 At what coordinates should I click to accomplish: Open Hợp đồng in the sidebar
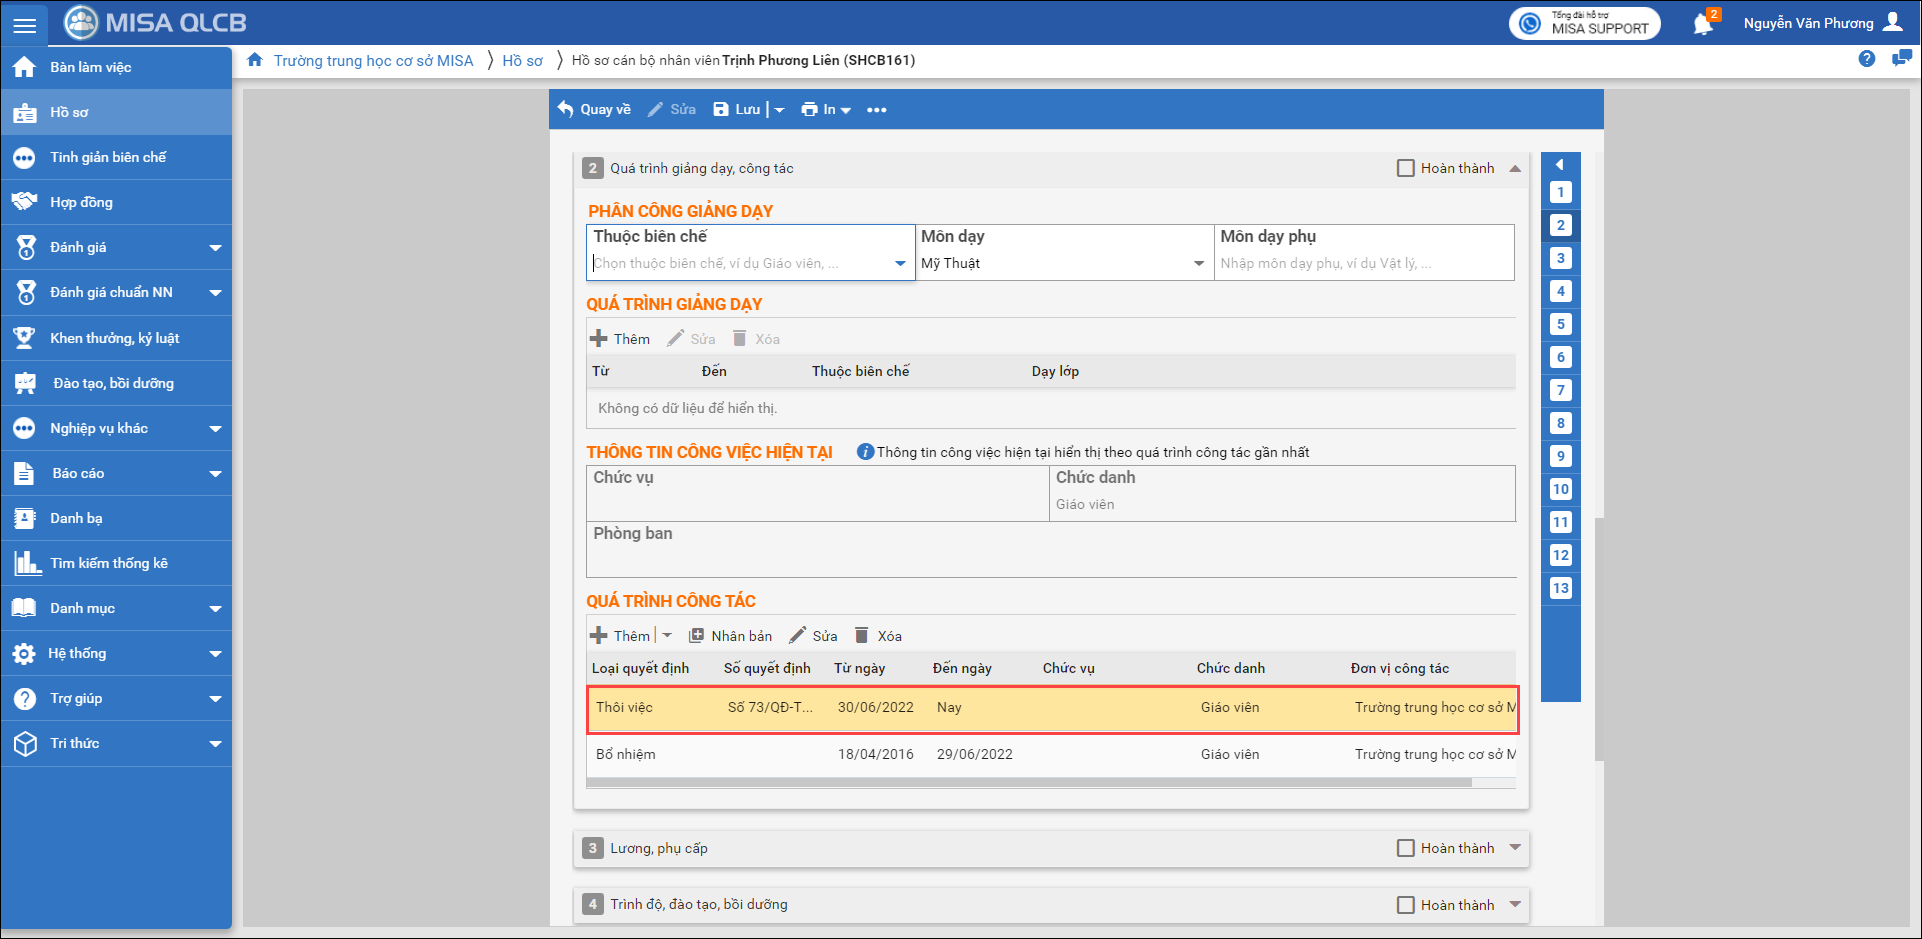81,202
